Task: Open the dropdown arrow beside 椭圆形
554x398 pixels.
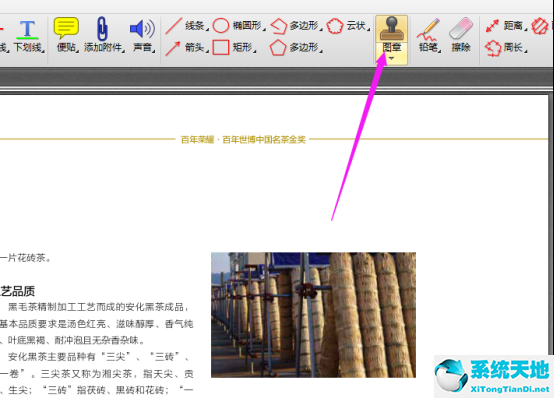Action: [264, 29]
